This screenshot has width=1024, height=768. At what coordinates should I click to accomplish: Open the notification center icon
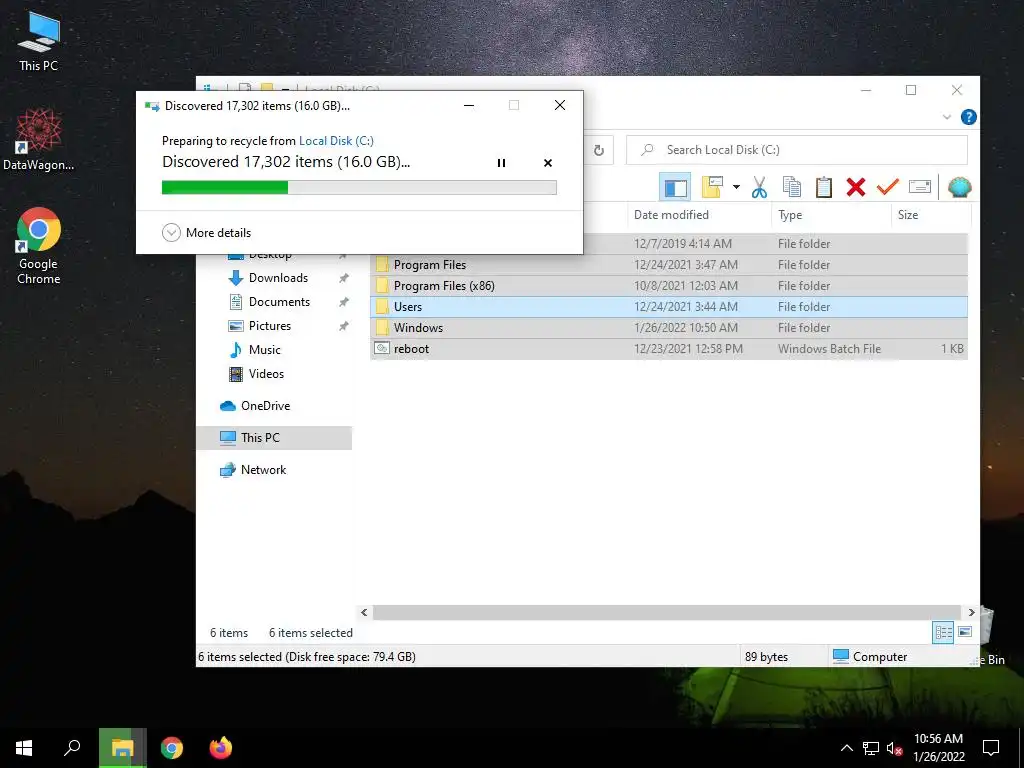click(x=991, y=748)
